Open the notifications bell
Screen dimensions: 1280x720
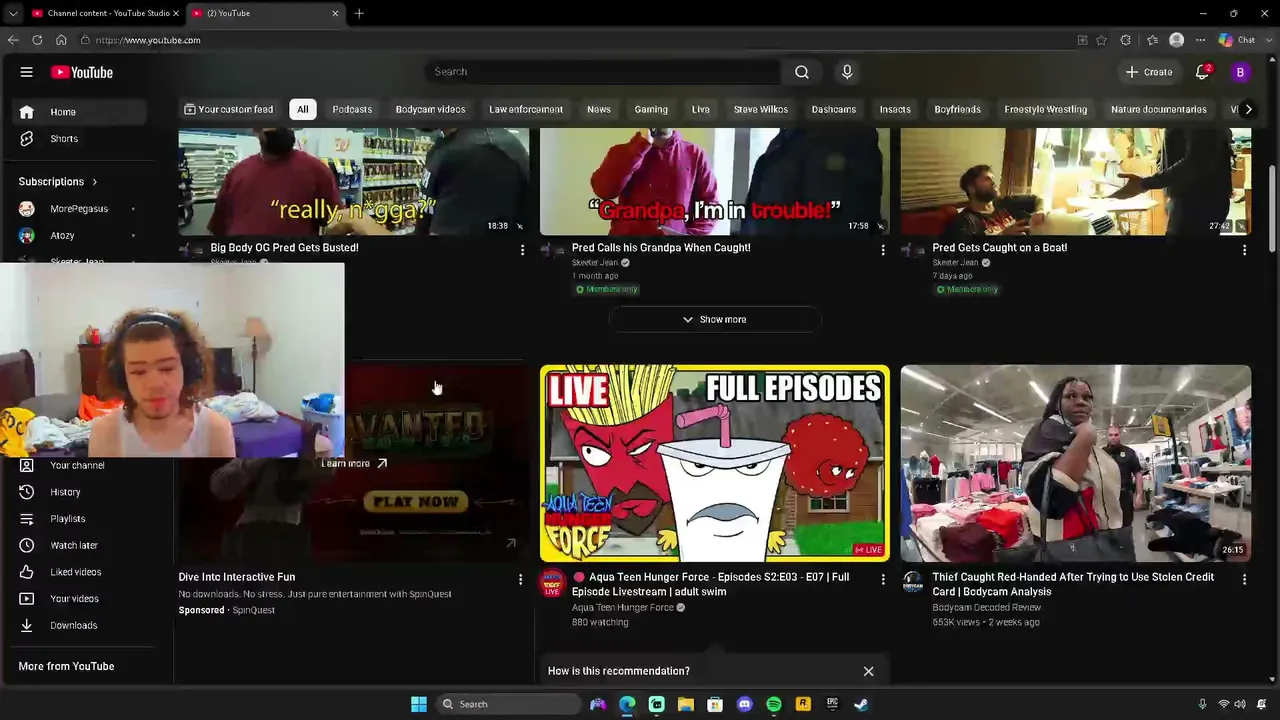pos(1203,72)
